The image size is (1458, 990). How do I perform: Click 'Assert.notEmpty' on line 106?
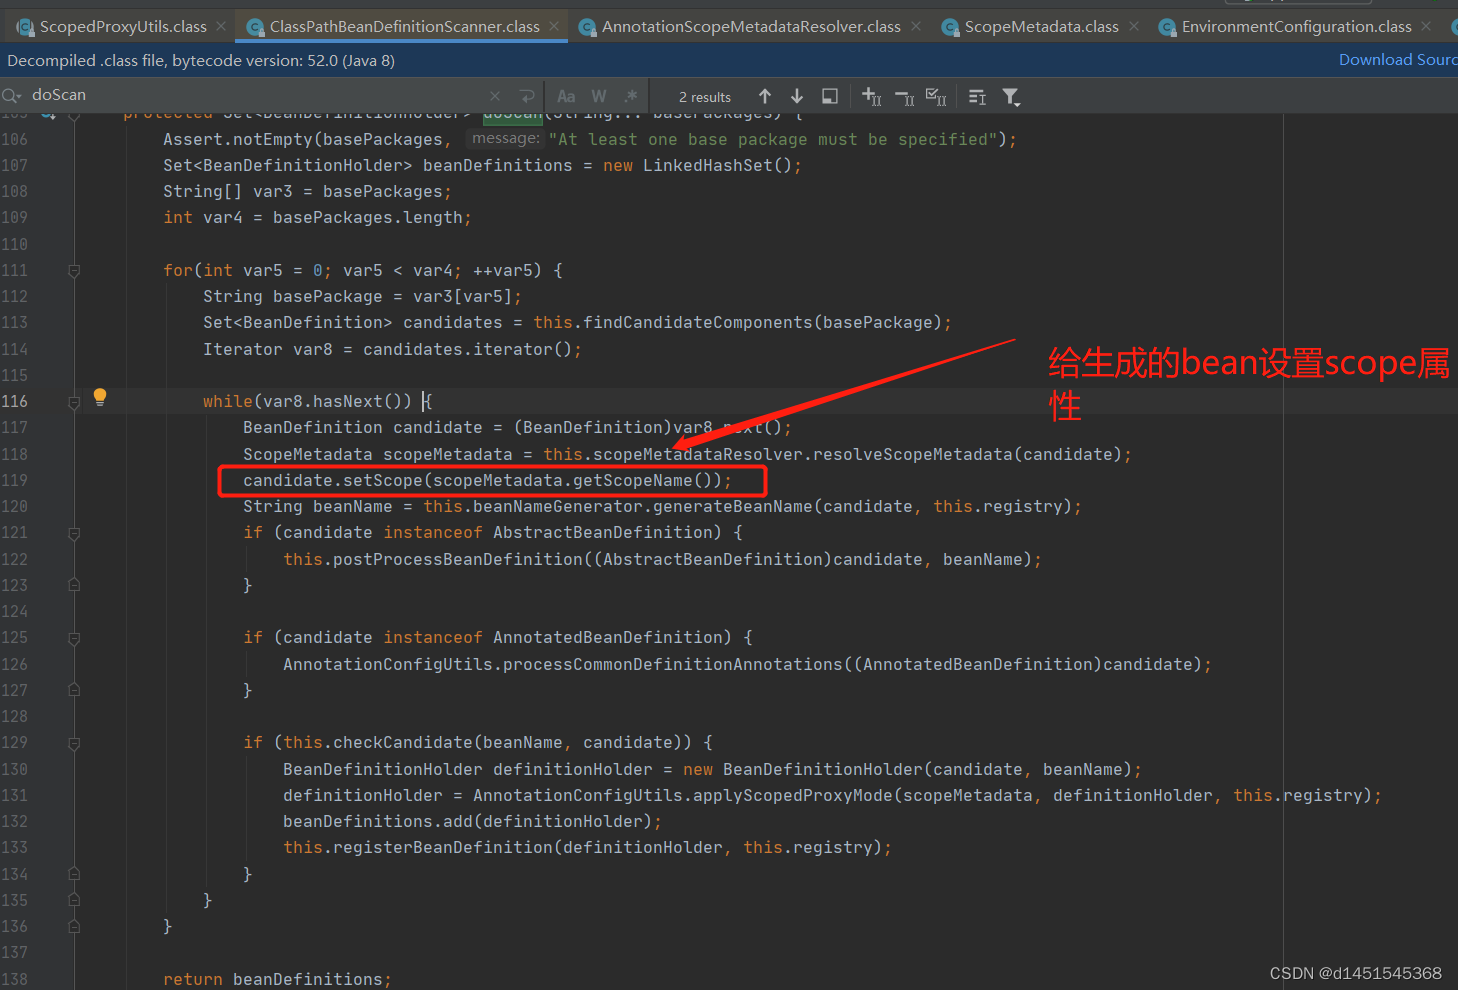tap(238, 140)
